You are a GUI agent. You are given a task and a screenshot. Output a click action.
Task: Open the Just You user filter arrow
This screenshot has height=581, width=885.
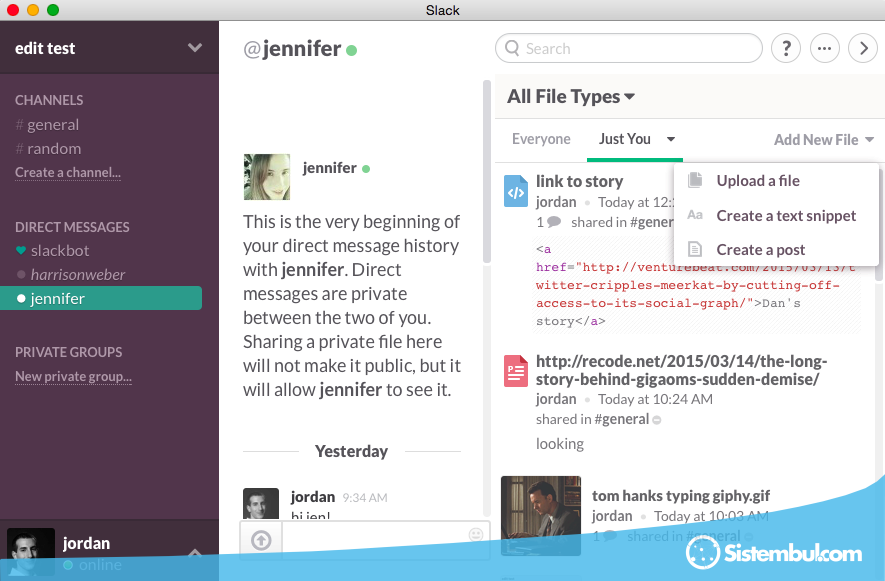[671, 139]
